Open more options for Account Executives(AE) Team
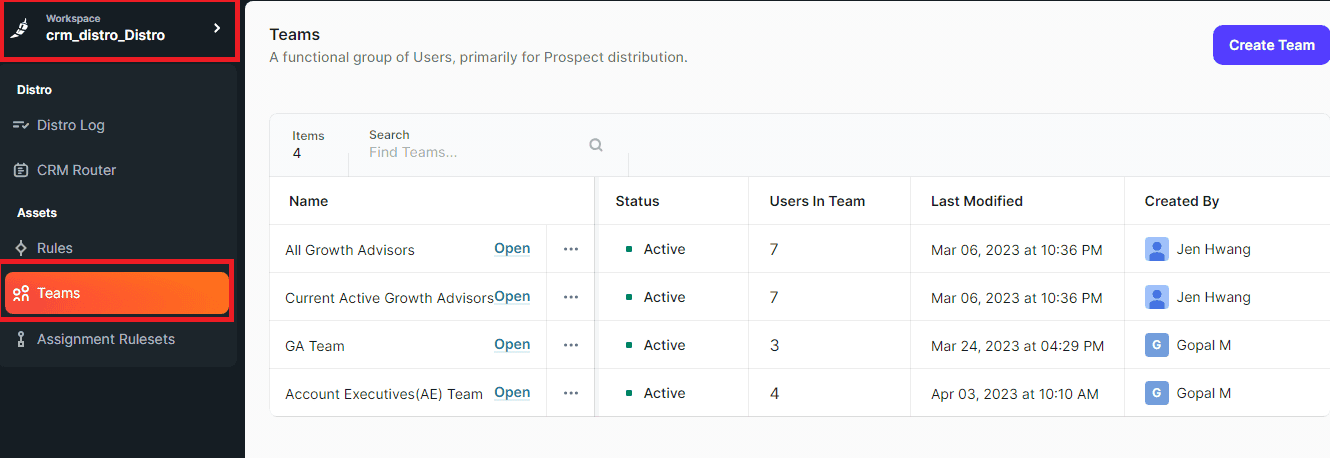Screen dimensions: 1330x458 [571, 393]
